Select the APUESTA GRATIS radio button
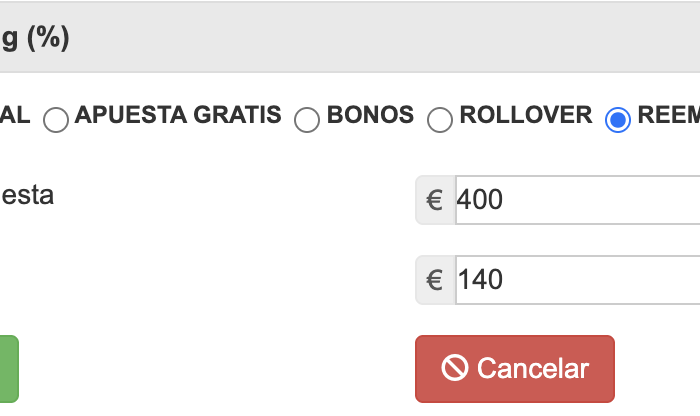 56,120
